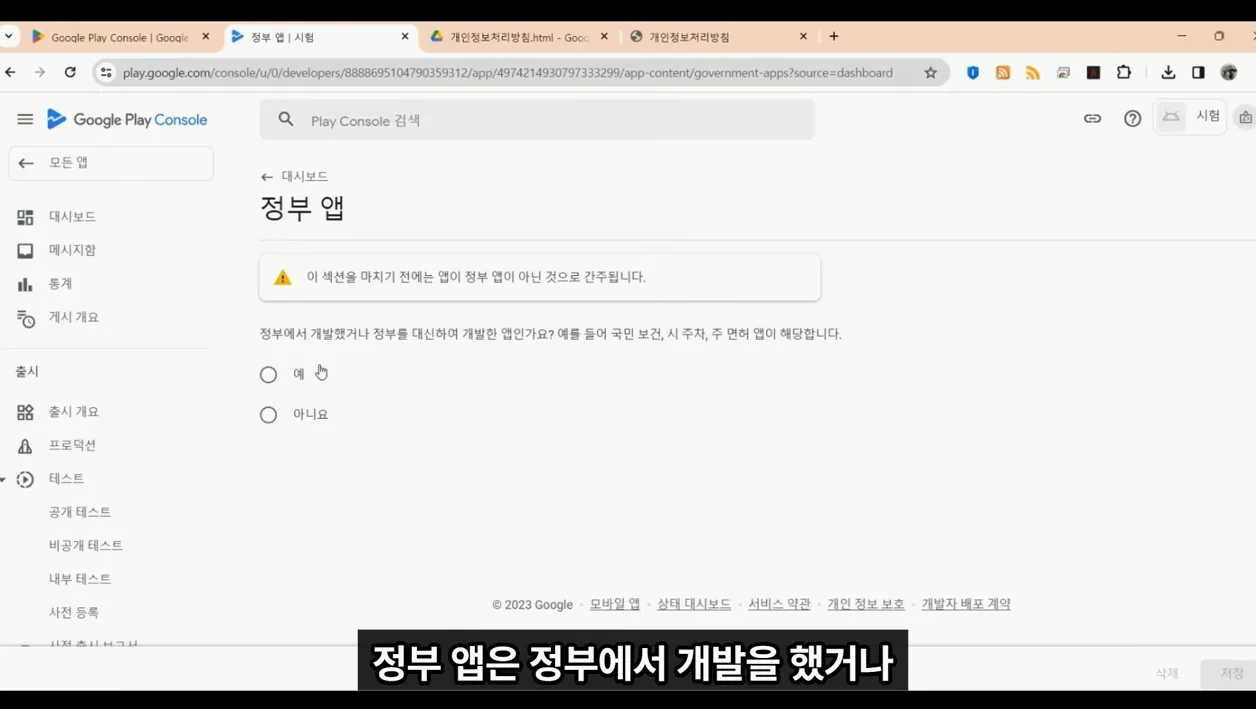
Task: Click the dark red square extension icon
Action: pyautogui.click(x=1094, y=72)
